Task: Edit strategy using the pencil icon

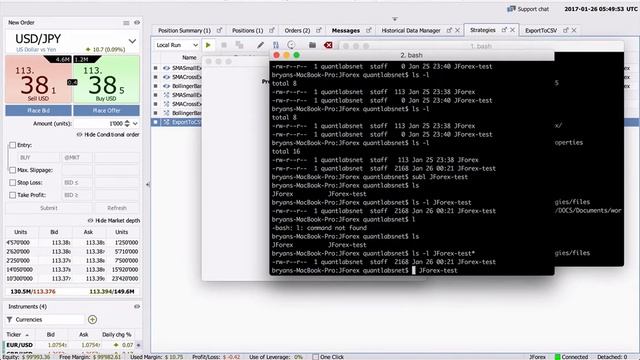Action: (260, 45)
